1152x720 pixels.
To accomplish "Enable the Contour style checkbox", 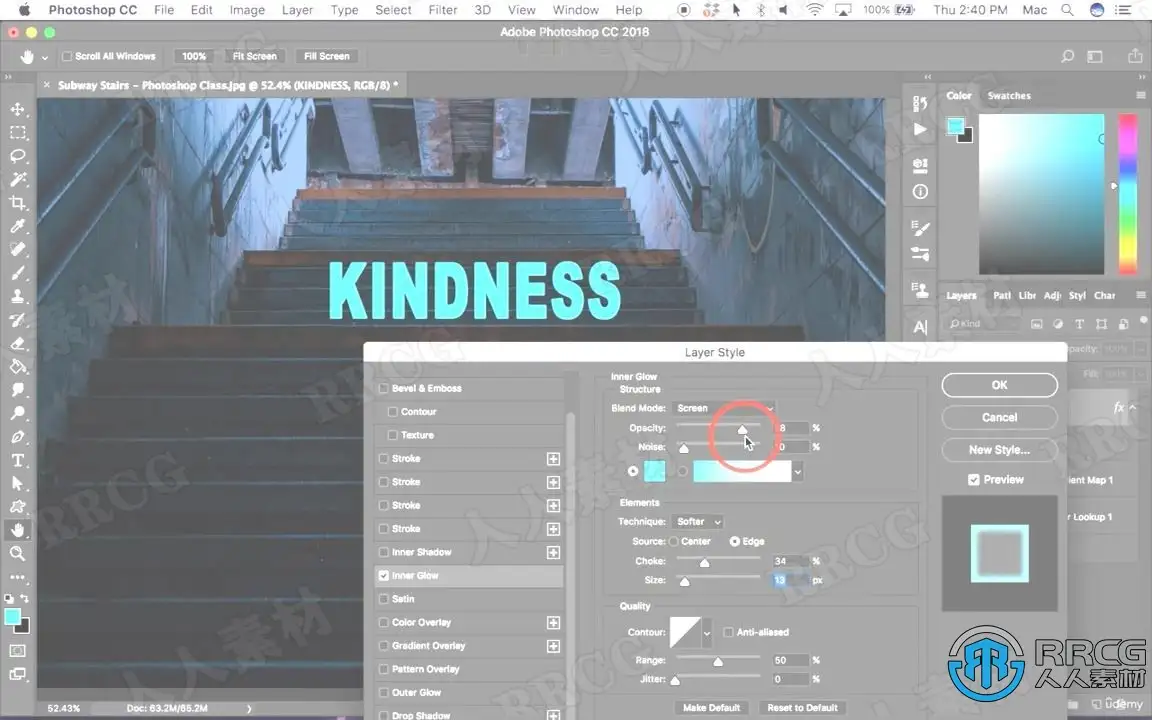I will [x=392, y=411].
